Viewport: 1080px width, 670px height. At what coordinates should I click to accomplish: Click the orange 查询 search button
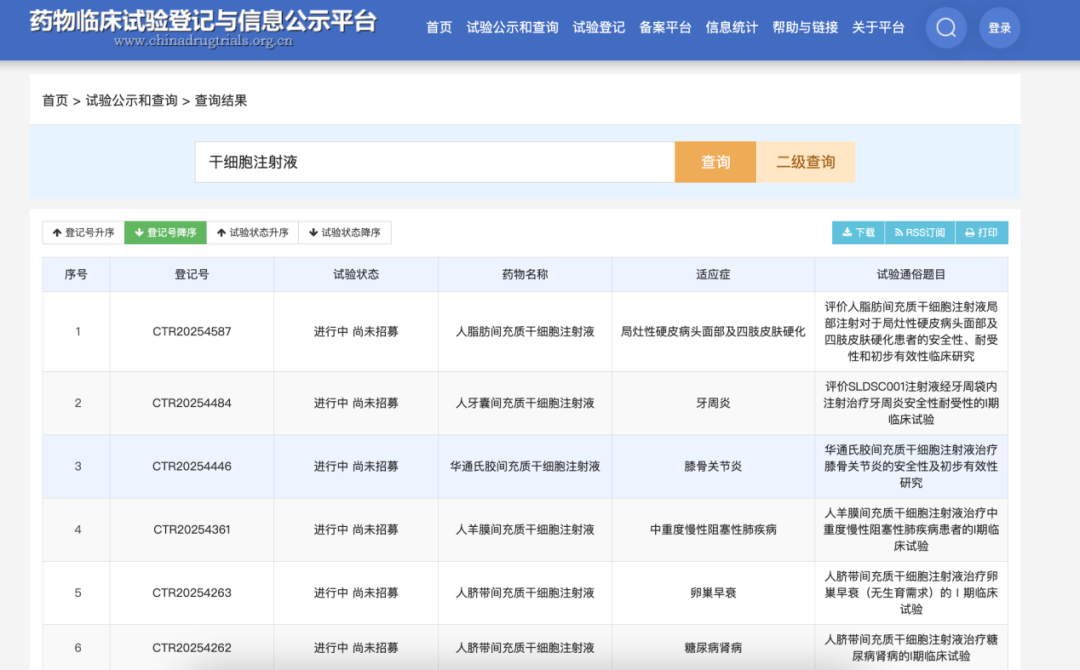(x=715, y=162)
